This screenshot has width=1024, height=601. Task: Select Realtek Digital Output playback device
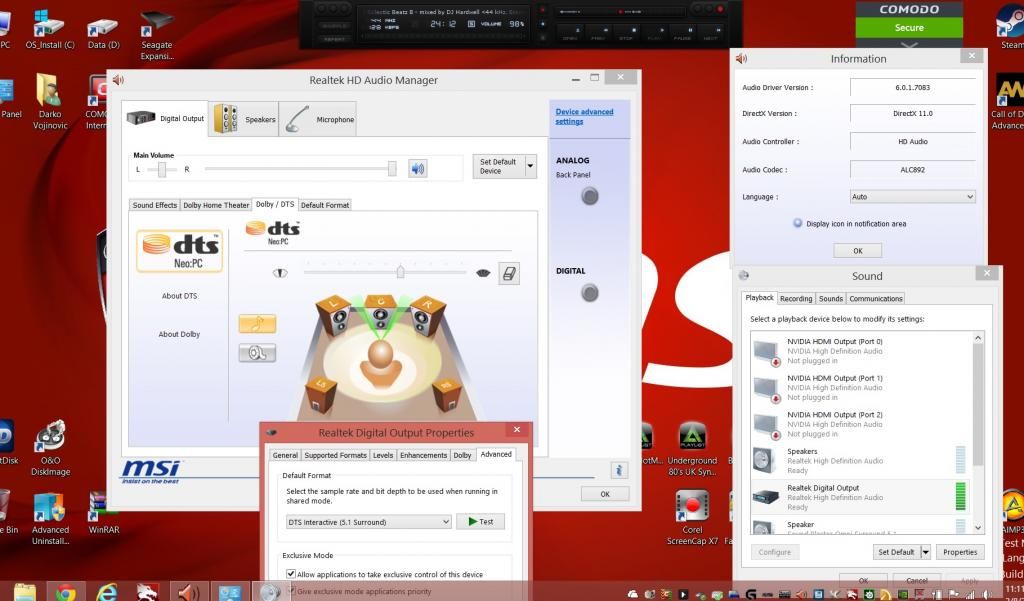pos(859,497)
